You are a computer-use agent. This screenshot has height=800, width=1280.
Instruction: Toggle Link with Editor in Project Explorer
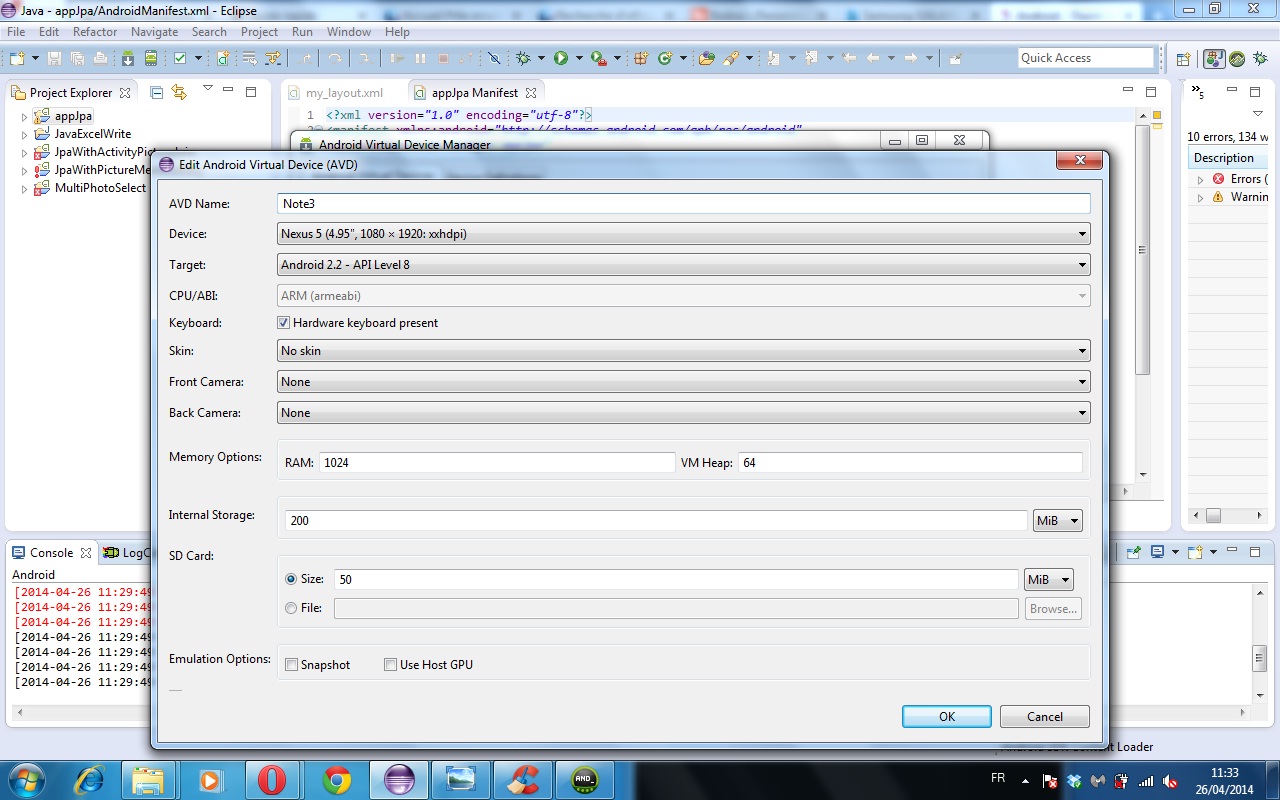[x=179, y=92]
